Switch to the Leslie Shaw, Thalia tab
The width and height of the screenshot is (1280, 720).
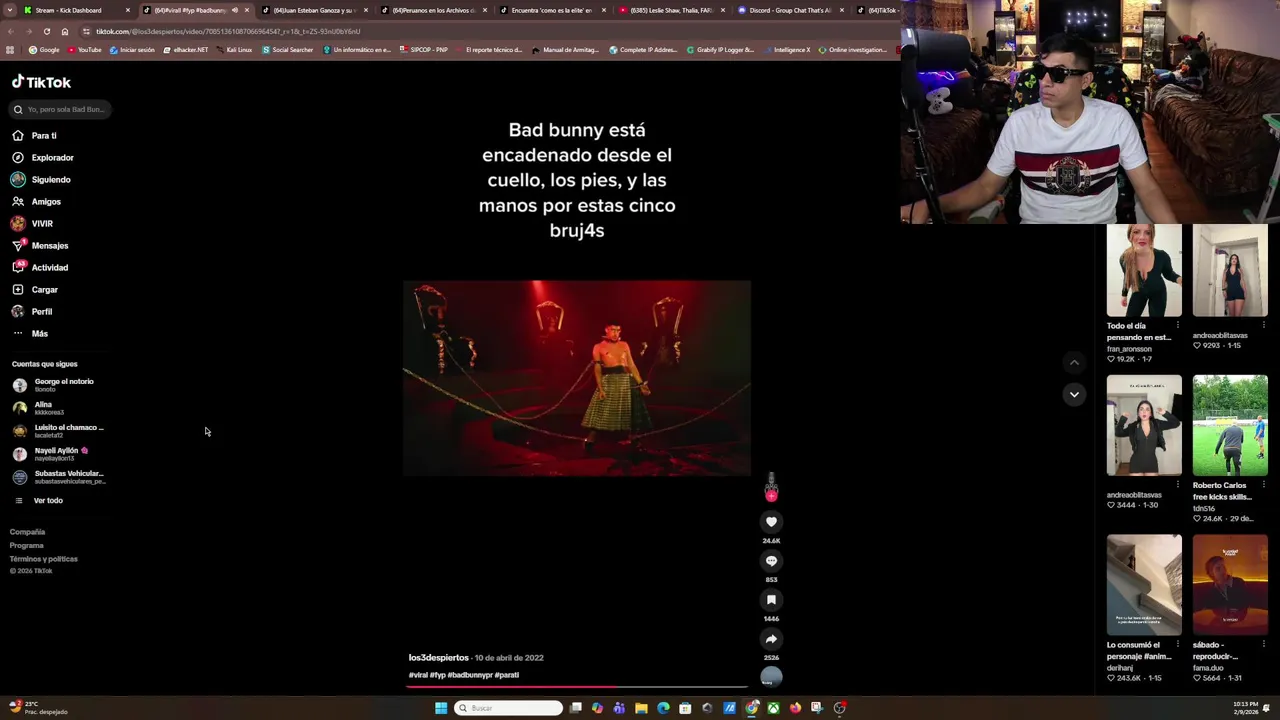click(671, 10)
